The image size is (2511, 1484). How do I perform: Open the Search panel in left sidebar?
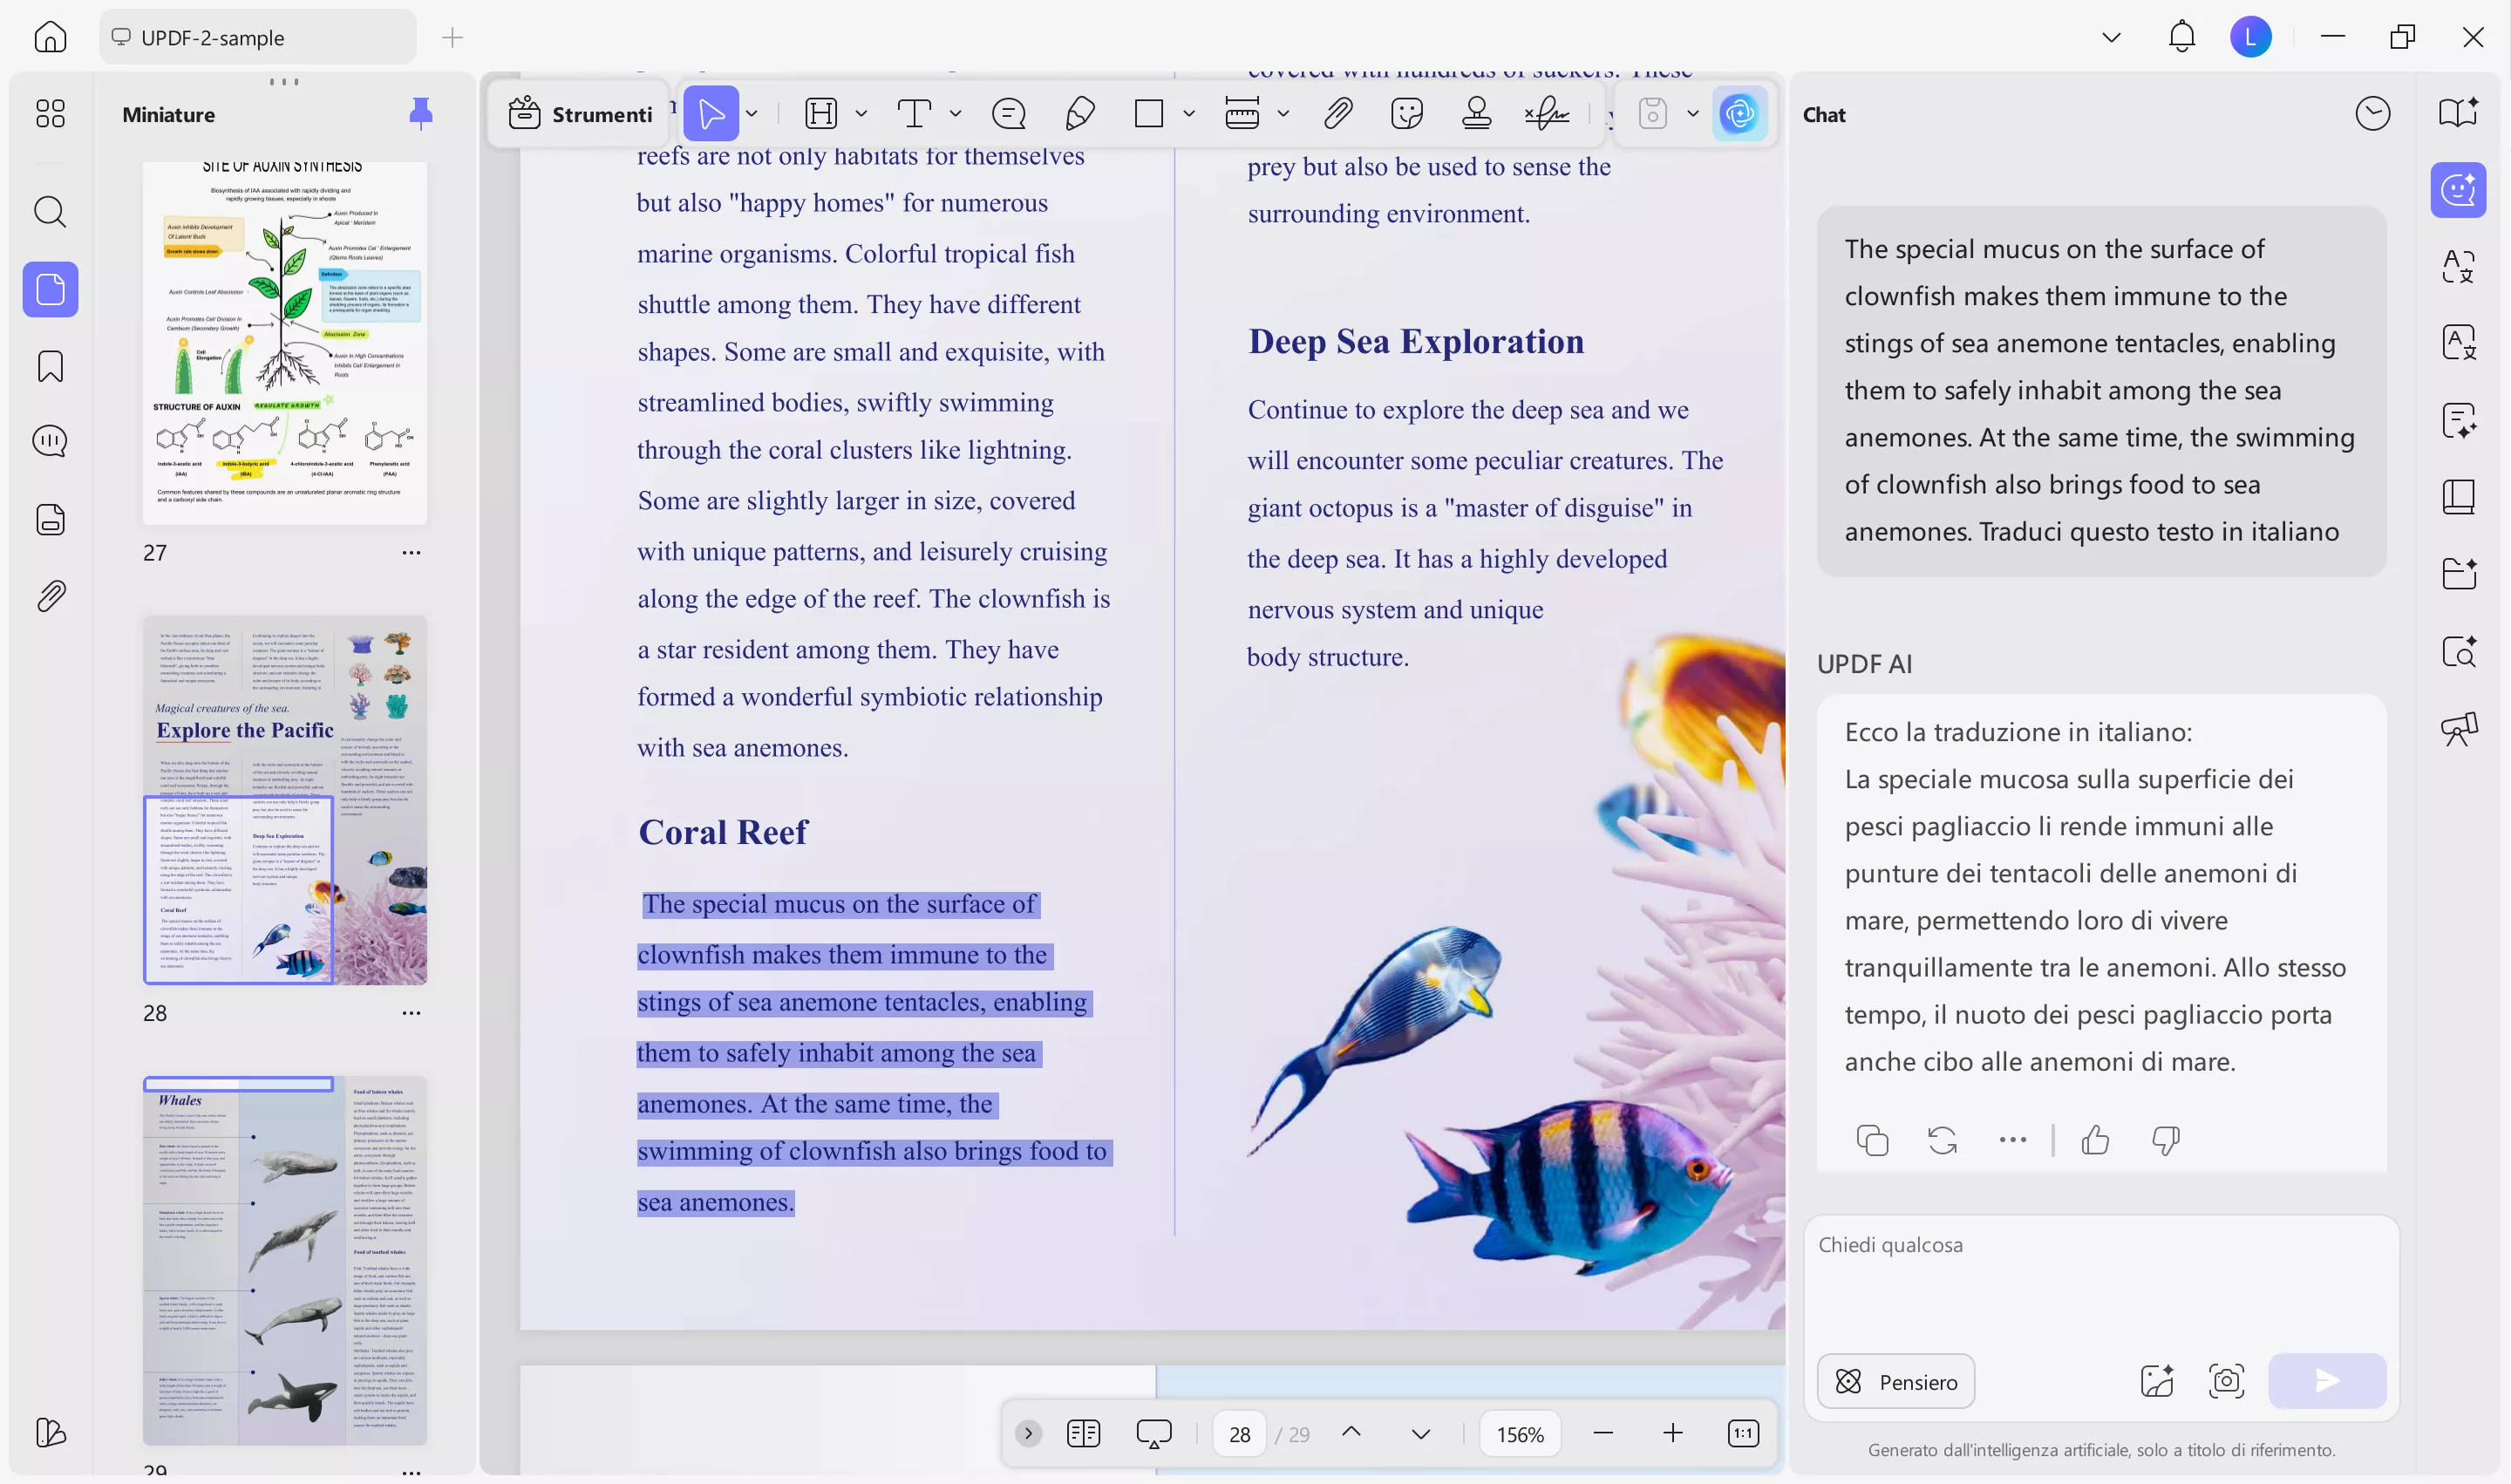(49, 211)
